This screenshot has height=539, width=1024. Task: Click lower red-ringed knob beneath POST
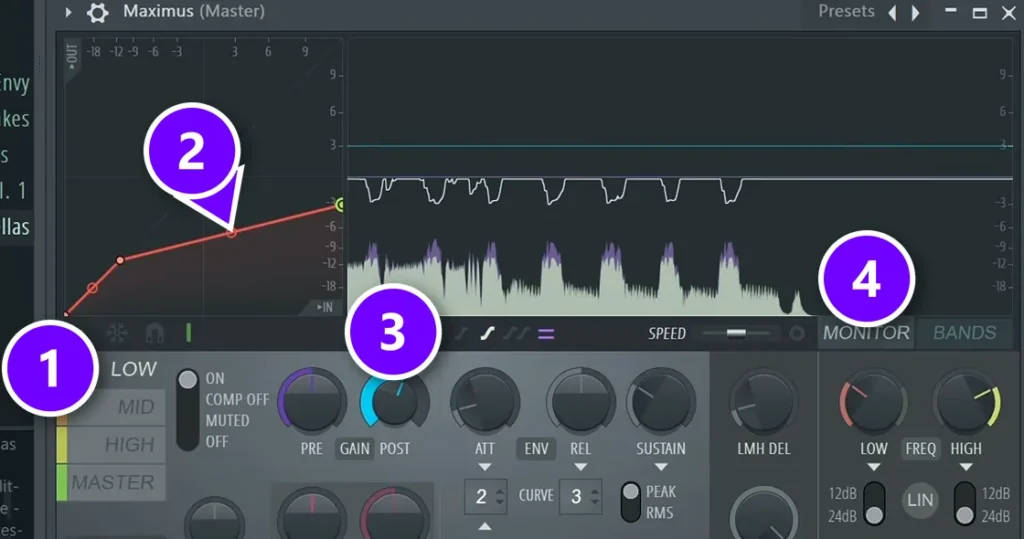(394, 516)
